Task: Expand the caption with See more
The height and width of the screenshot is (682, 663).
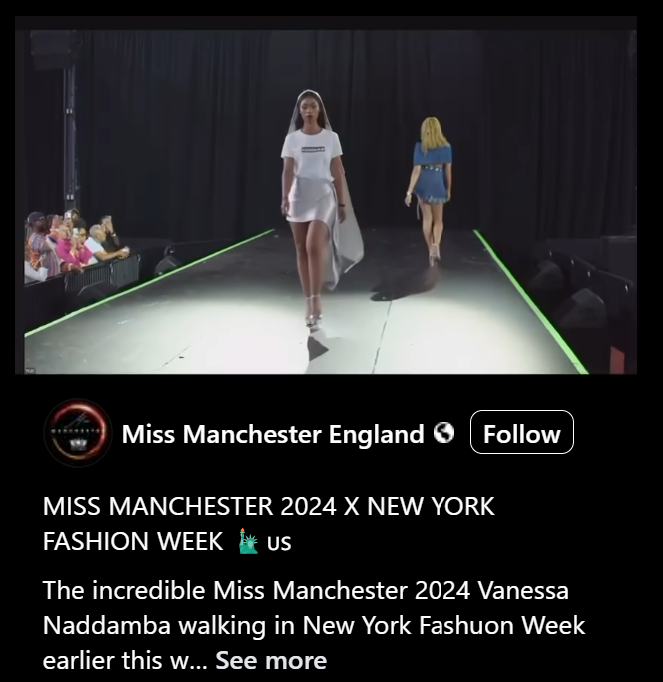Action: click(271, 660)
